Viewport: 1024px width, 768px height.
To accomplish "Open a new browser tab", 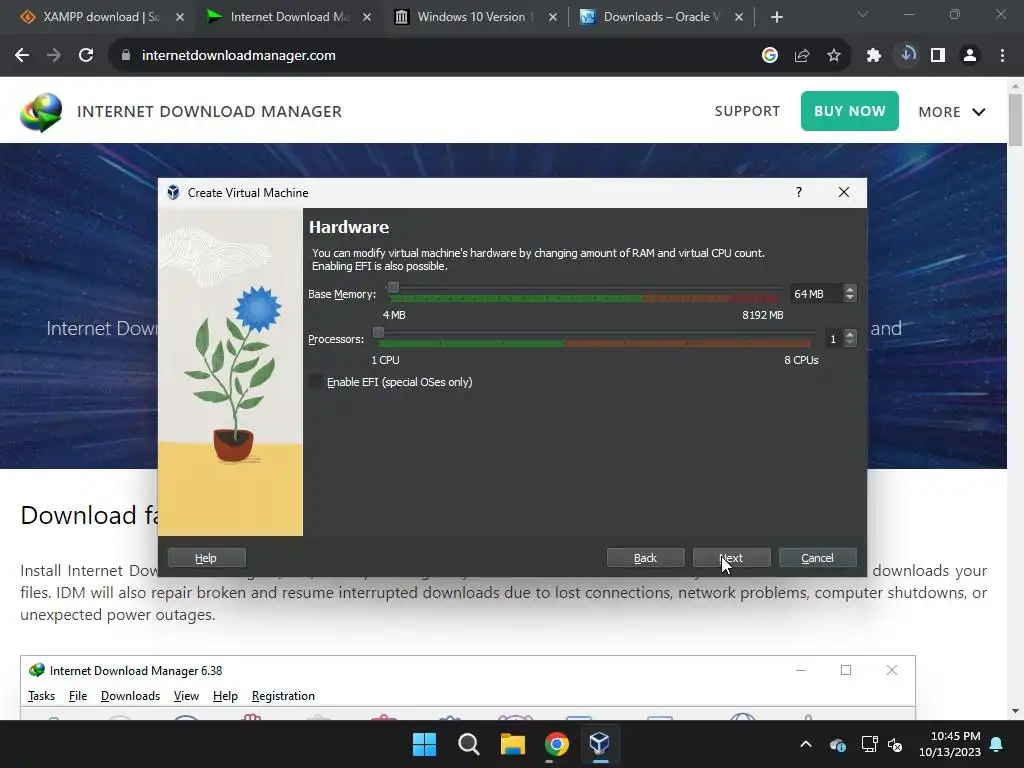I will [776, 17].
